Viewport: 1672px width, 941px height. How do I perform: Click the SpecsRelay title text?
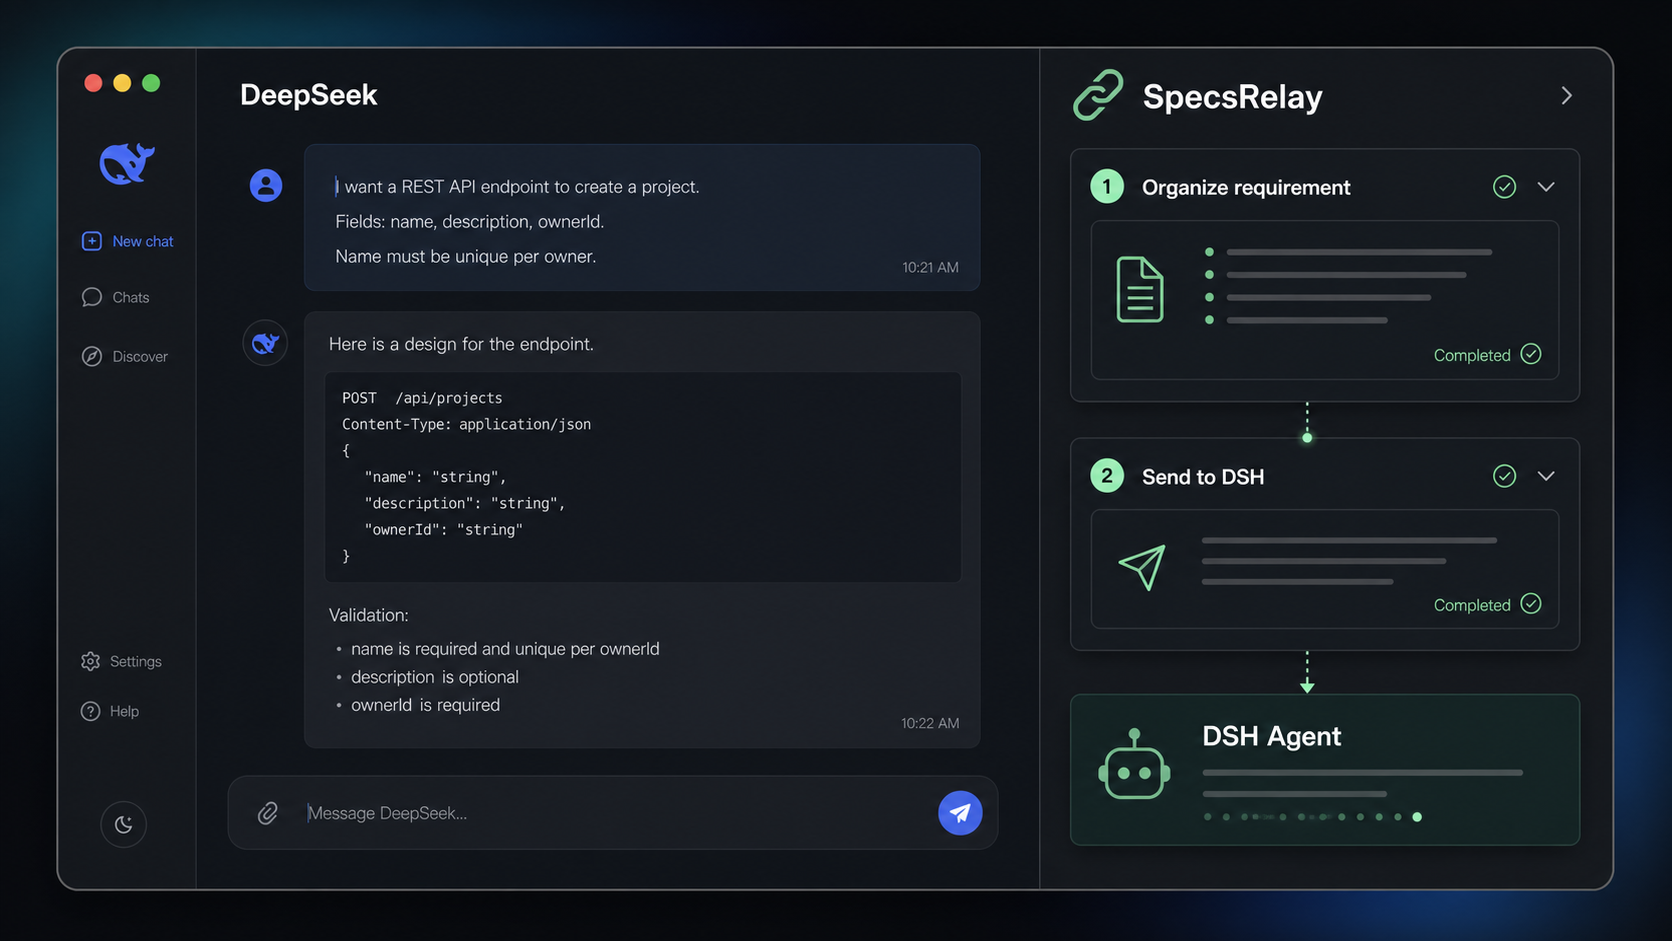click(x=1232, y=97)
